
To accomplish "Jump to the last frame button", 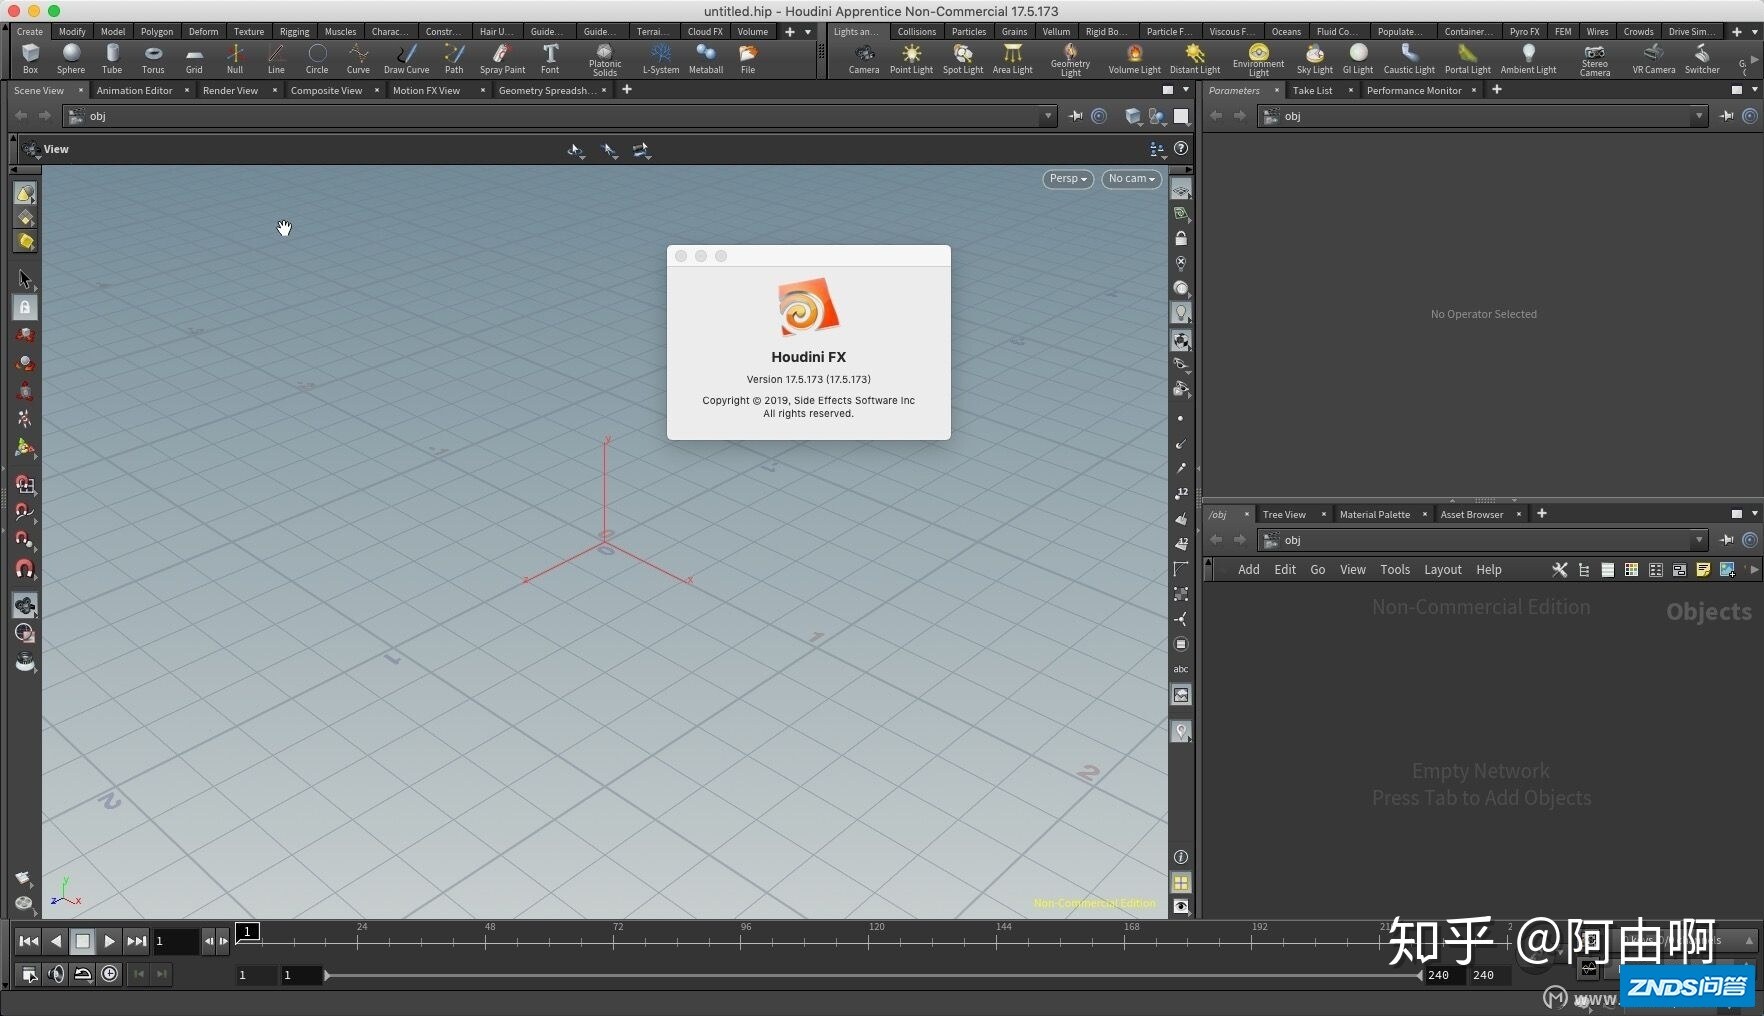I will click(137, 941).
